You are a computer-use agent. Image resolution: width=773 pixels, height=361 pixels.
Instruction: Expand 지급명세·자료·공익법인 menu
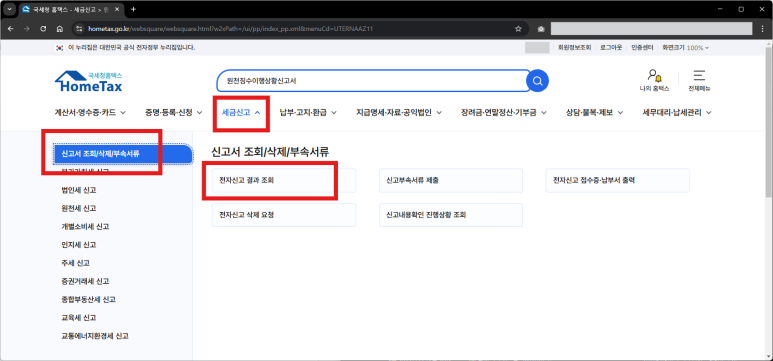tap(399, 112)
